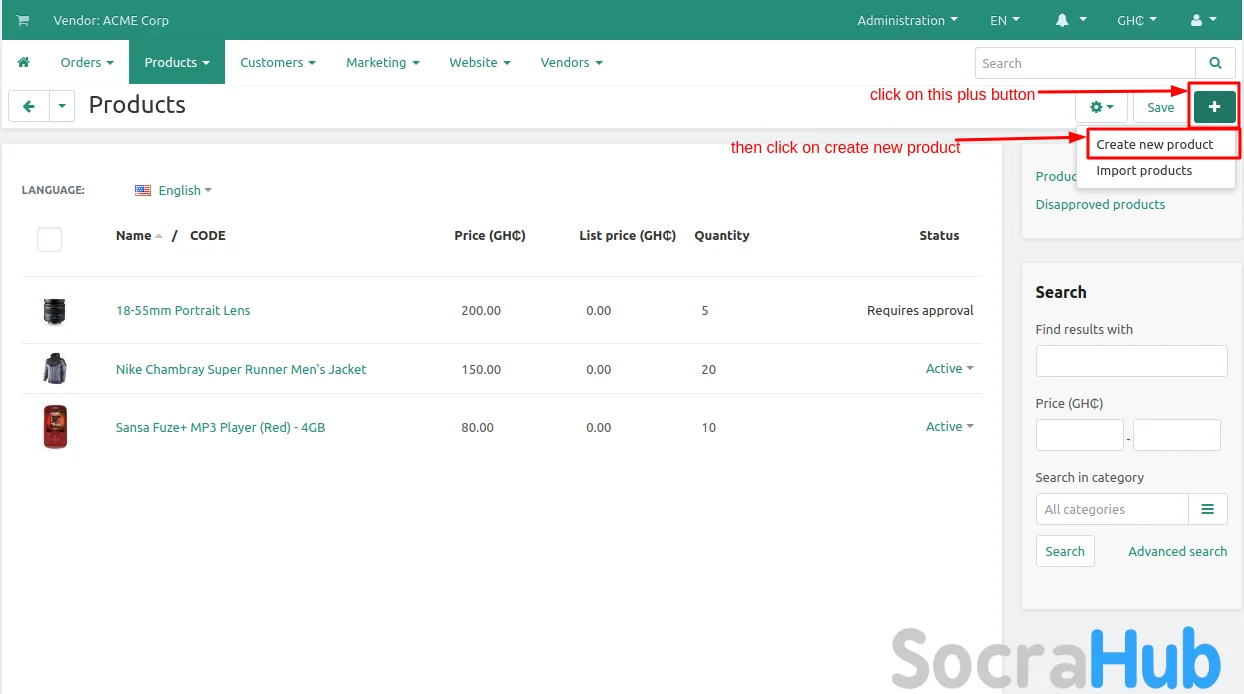Click the Sansa Fuze+ MP3 Player thumbnail
1244x694 pixels.
tap(55, 427)
